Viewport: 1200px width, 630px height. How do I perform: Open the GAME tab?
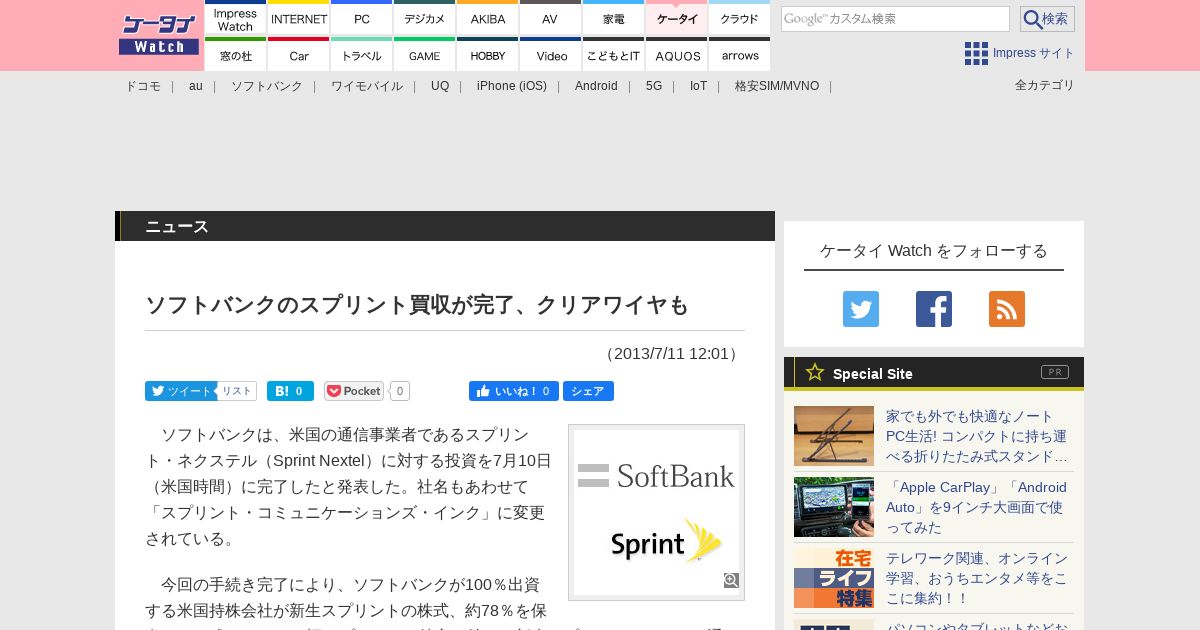pos(425,55)
